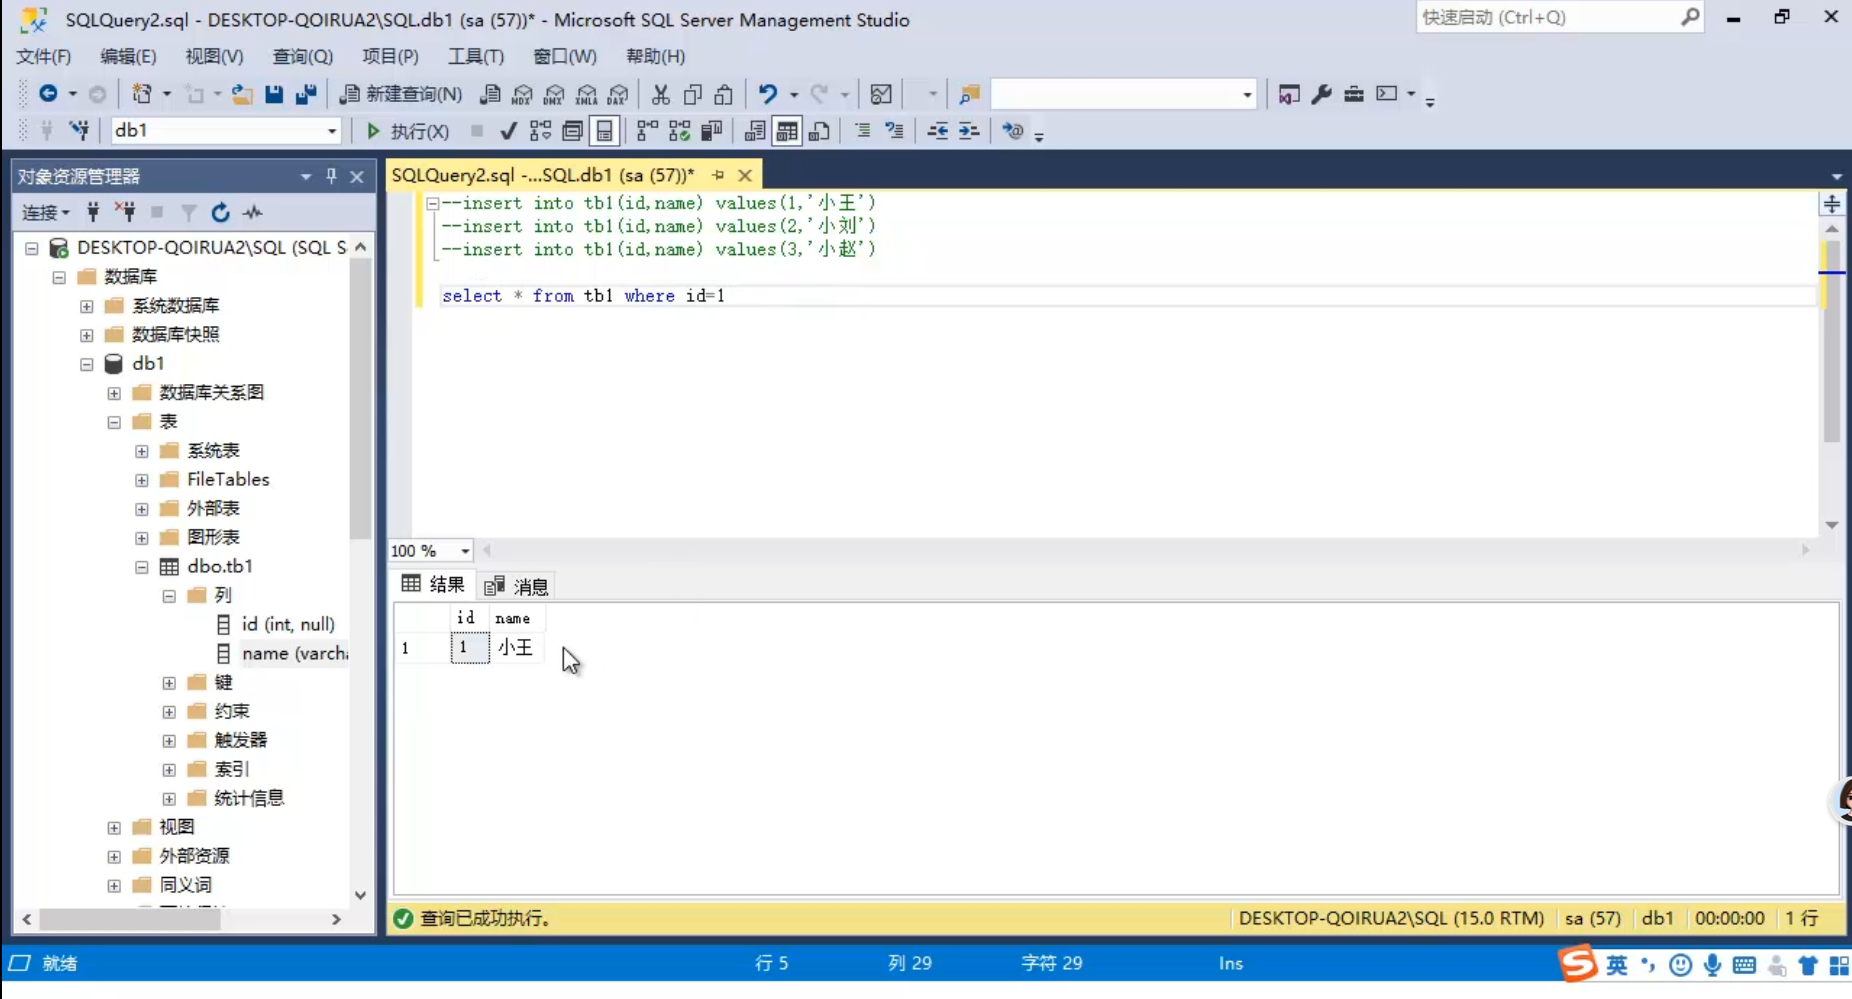Open the 100 % zoom dropdown
The image size is (1852, 999).
(464, 551)
